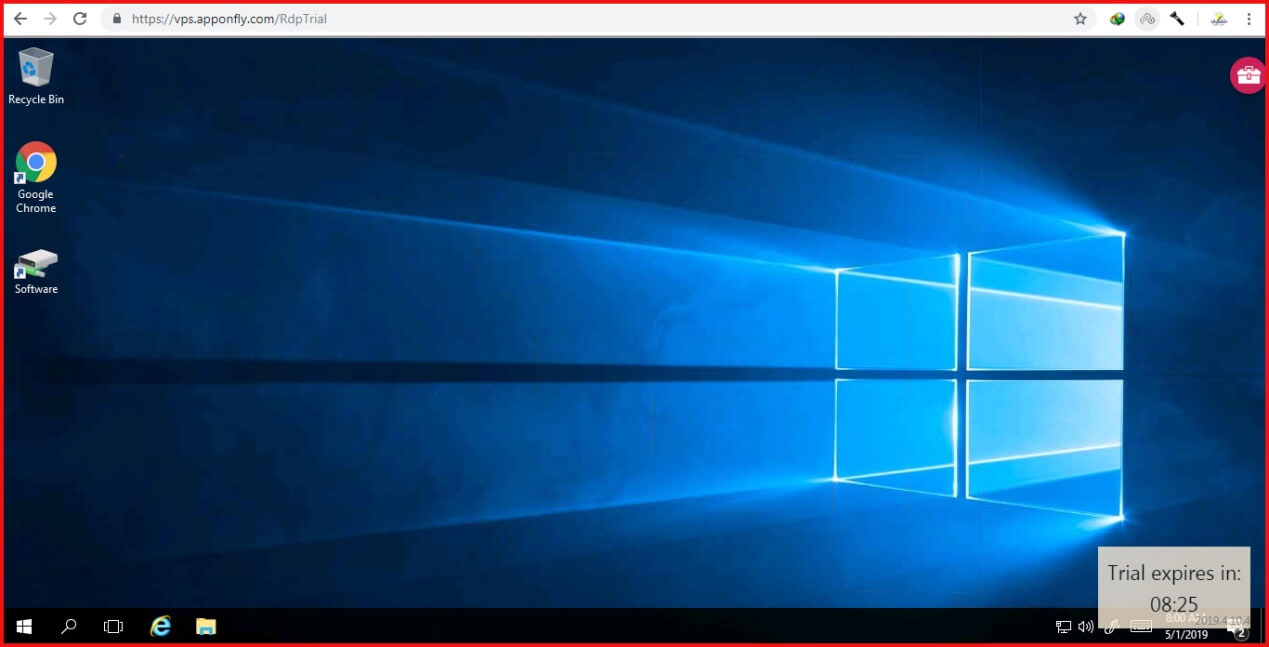Open the globe download manager extension
This screenshot has width=1269, height=647.
click(x=1118, y=19)
